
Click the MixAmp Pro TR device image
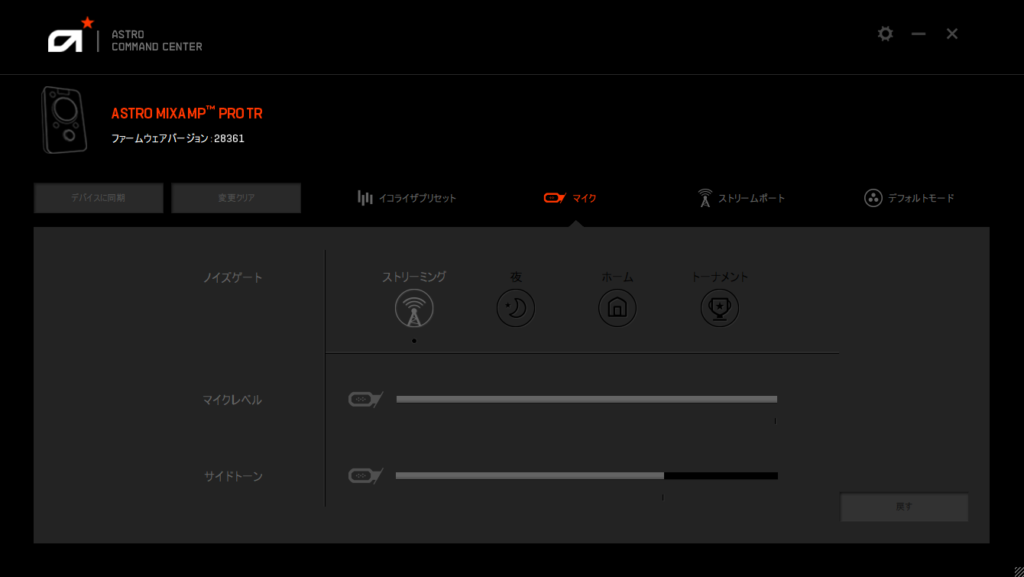(x=64, y=120)
